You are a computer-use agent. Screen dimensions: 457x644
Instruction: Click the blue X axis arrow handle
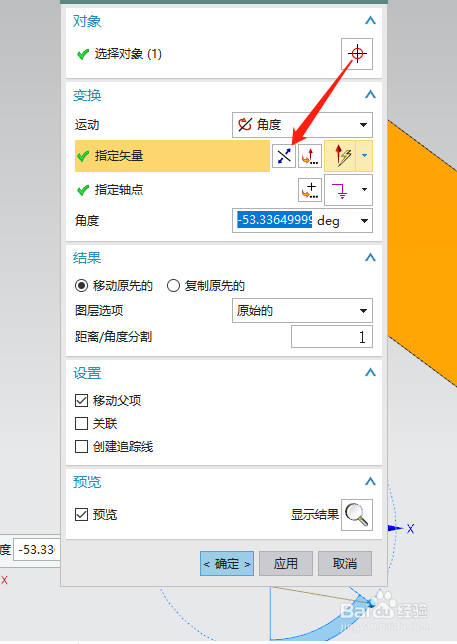395,528
